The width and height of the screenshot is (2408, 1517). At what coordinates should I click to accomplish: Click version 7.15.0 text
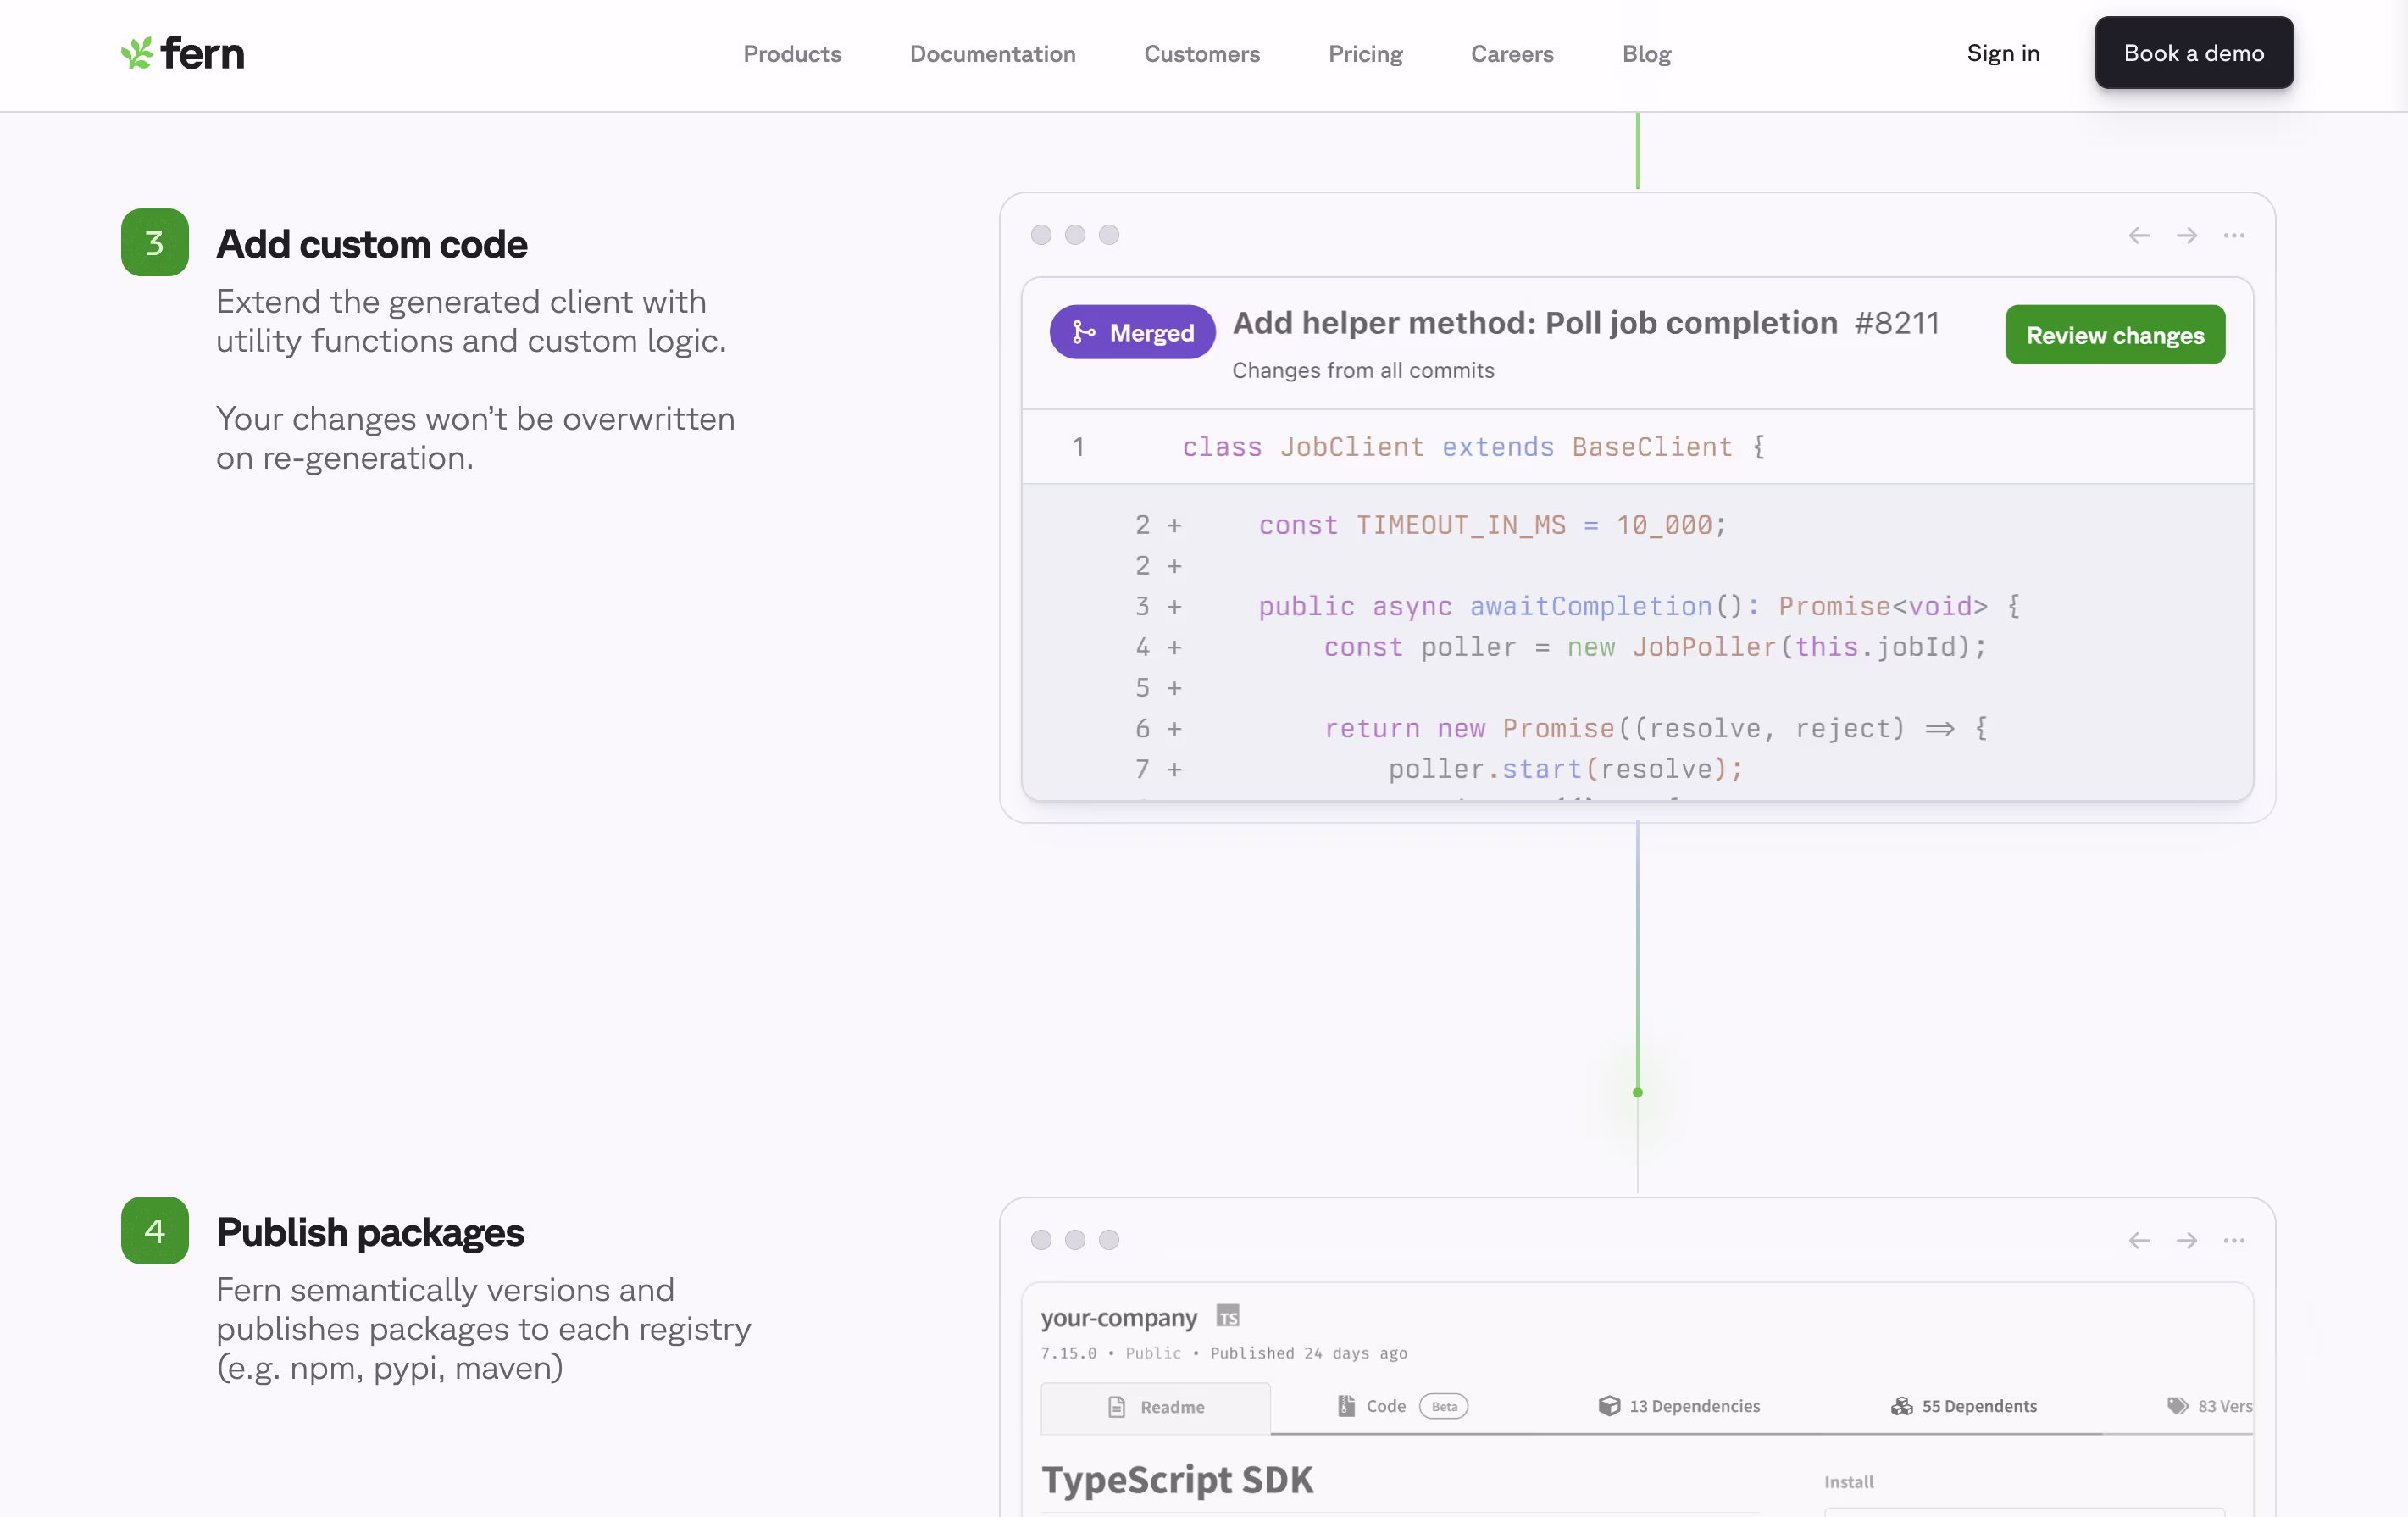(x=1068, y=1353)
